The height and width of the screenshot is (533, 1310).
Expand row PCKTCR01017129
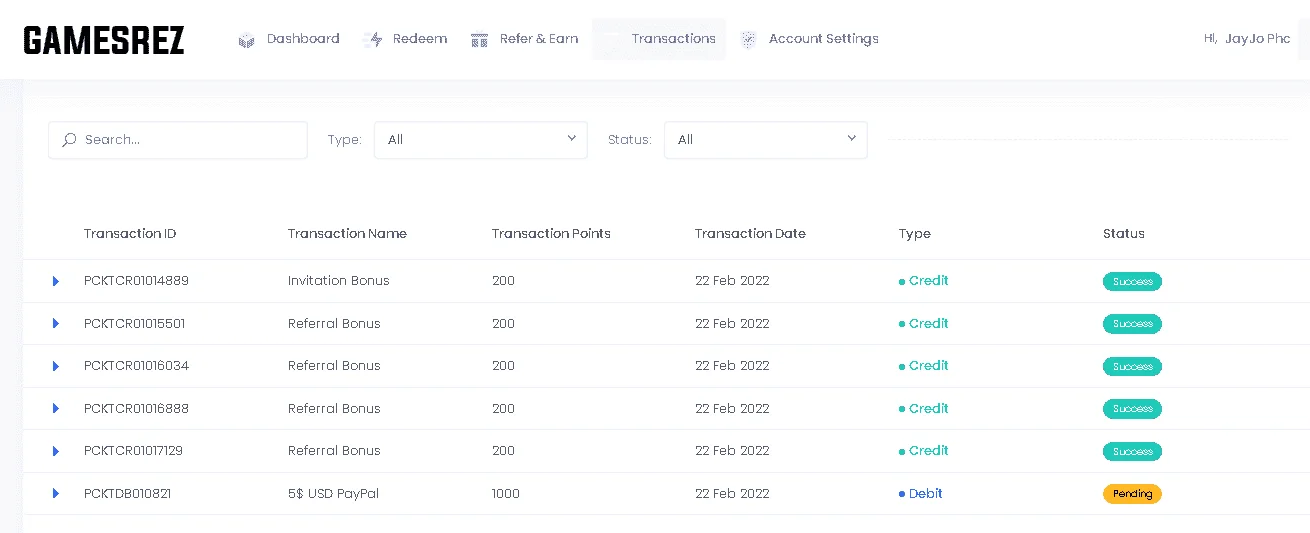56,451
